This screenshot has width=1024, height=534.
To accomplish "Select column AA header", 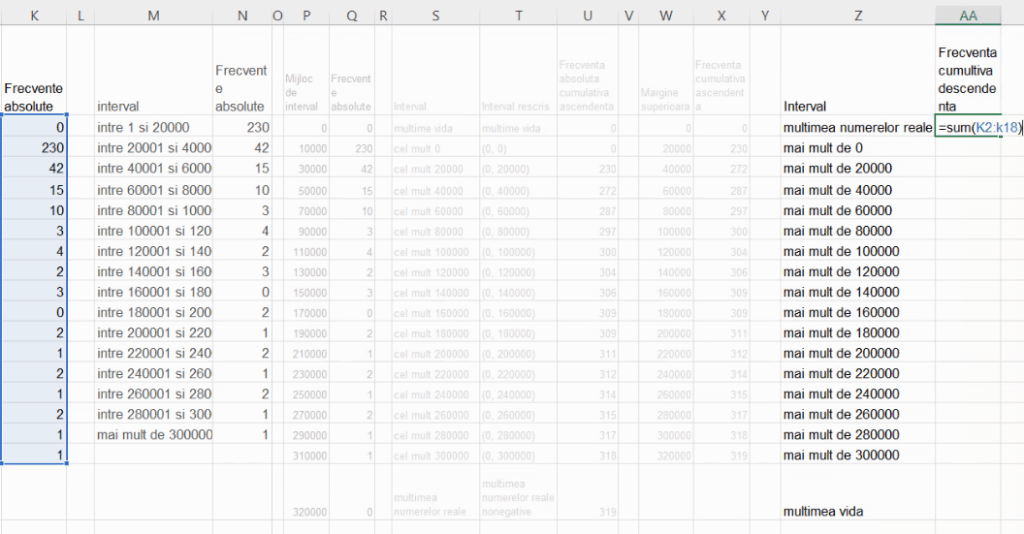I will pos(967,15).
